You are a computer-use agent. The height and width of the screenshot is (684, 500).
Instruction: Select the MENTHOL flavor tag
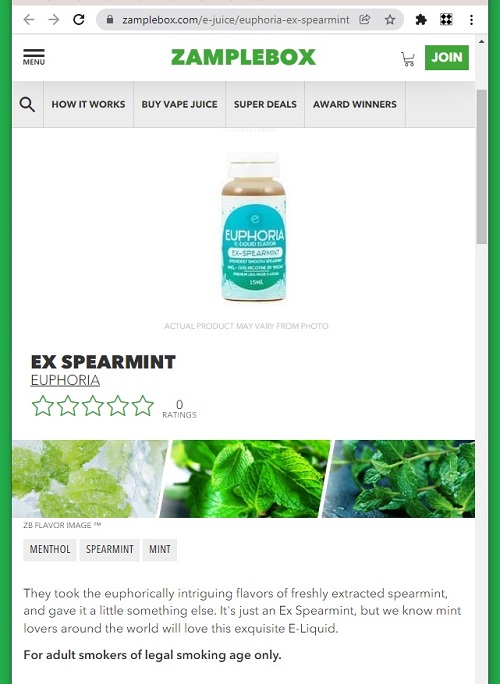pyautogui.click(x=50, y=550)
